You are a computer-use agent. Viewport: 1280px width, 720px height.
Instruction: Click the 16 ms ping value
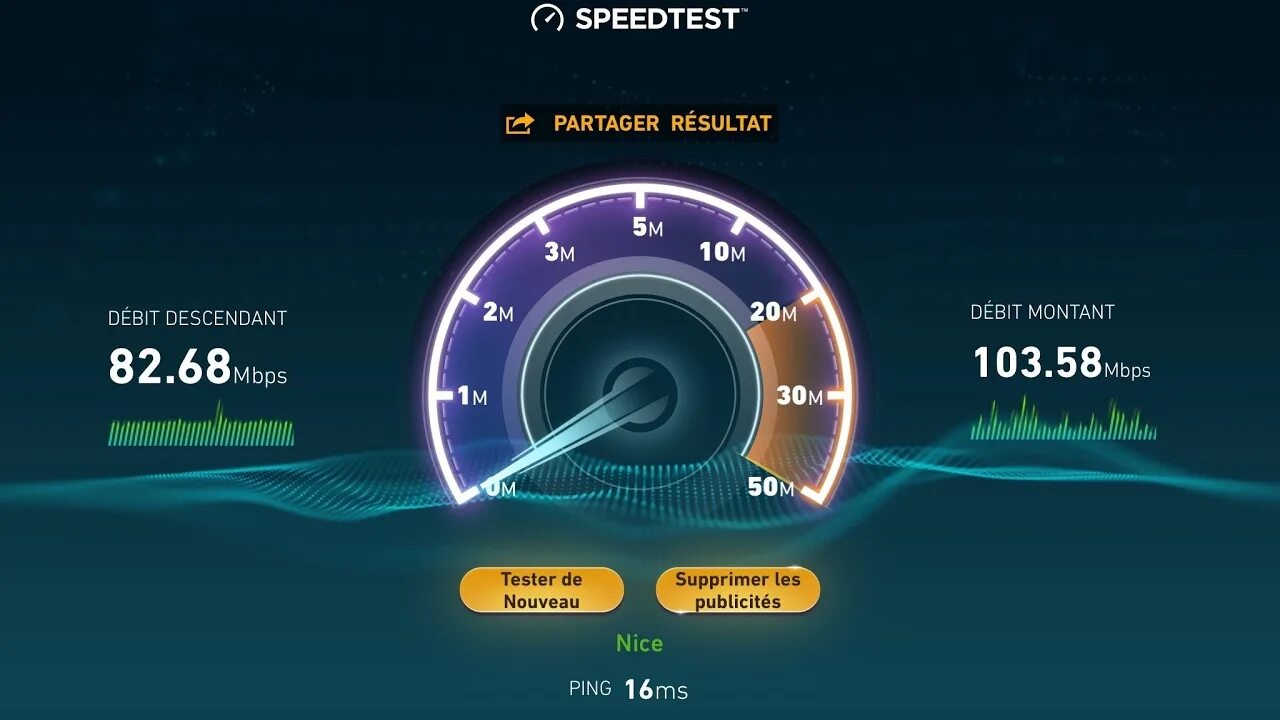click(656, 689)
